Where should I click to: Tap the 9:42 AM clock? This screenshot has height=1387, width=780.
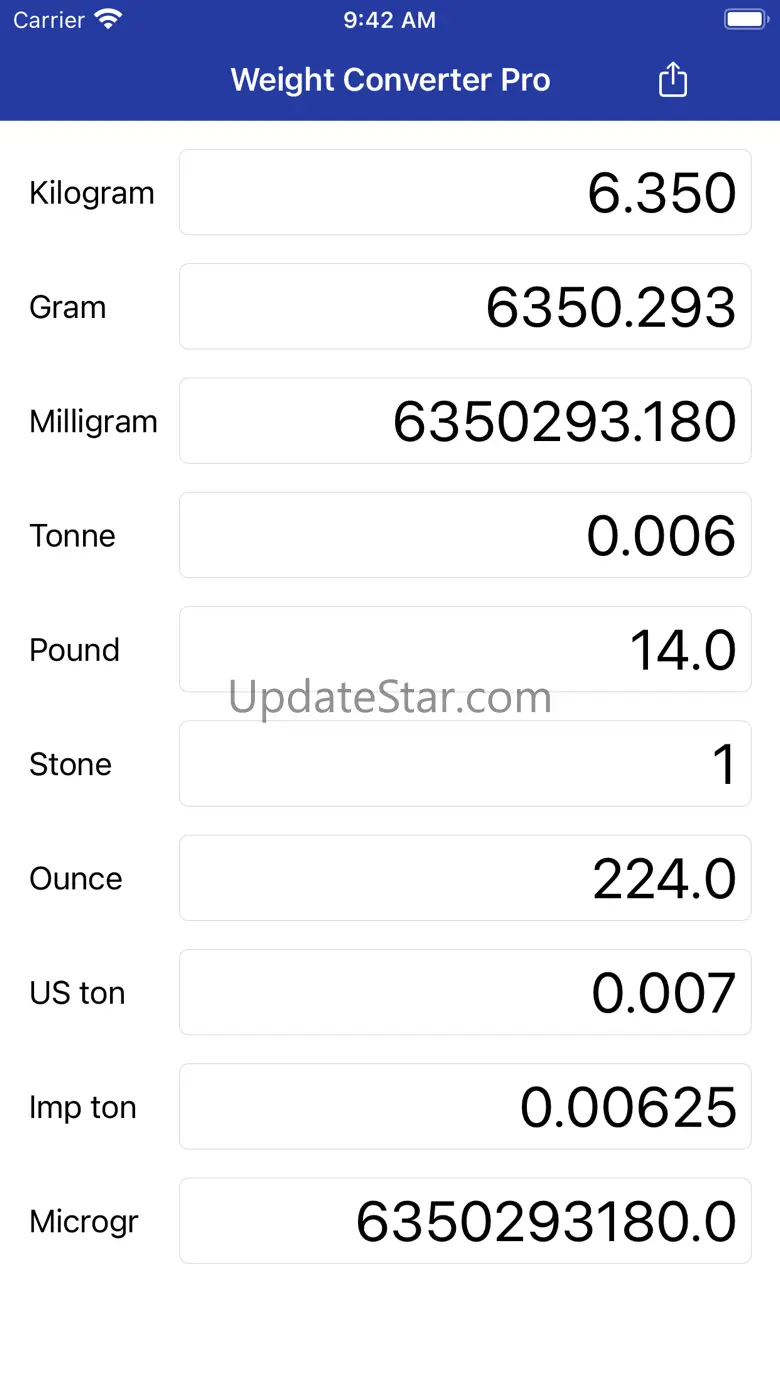click(389, 20)
